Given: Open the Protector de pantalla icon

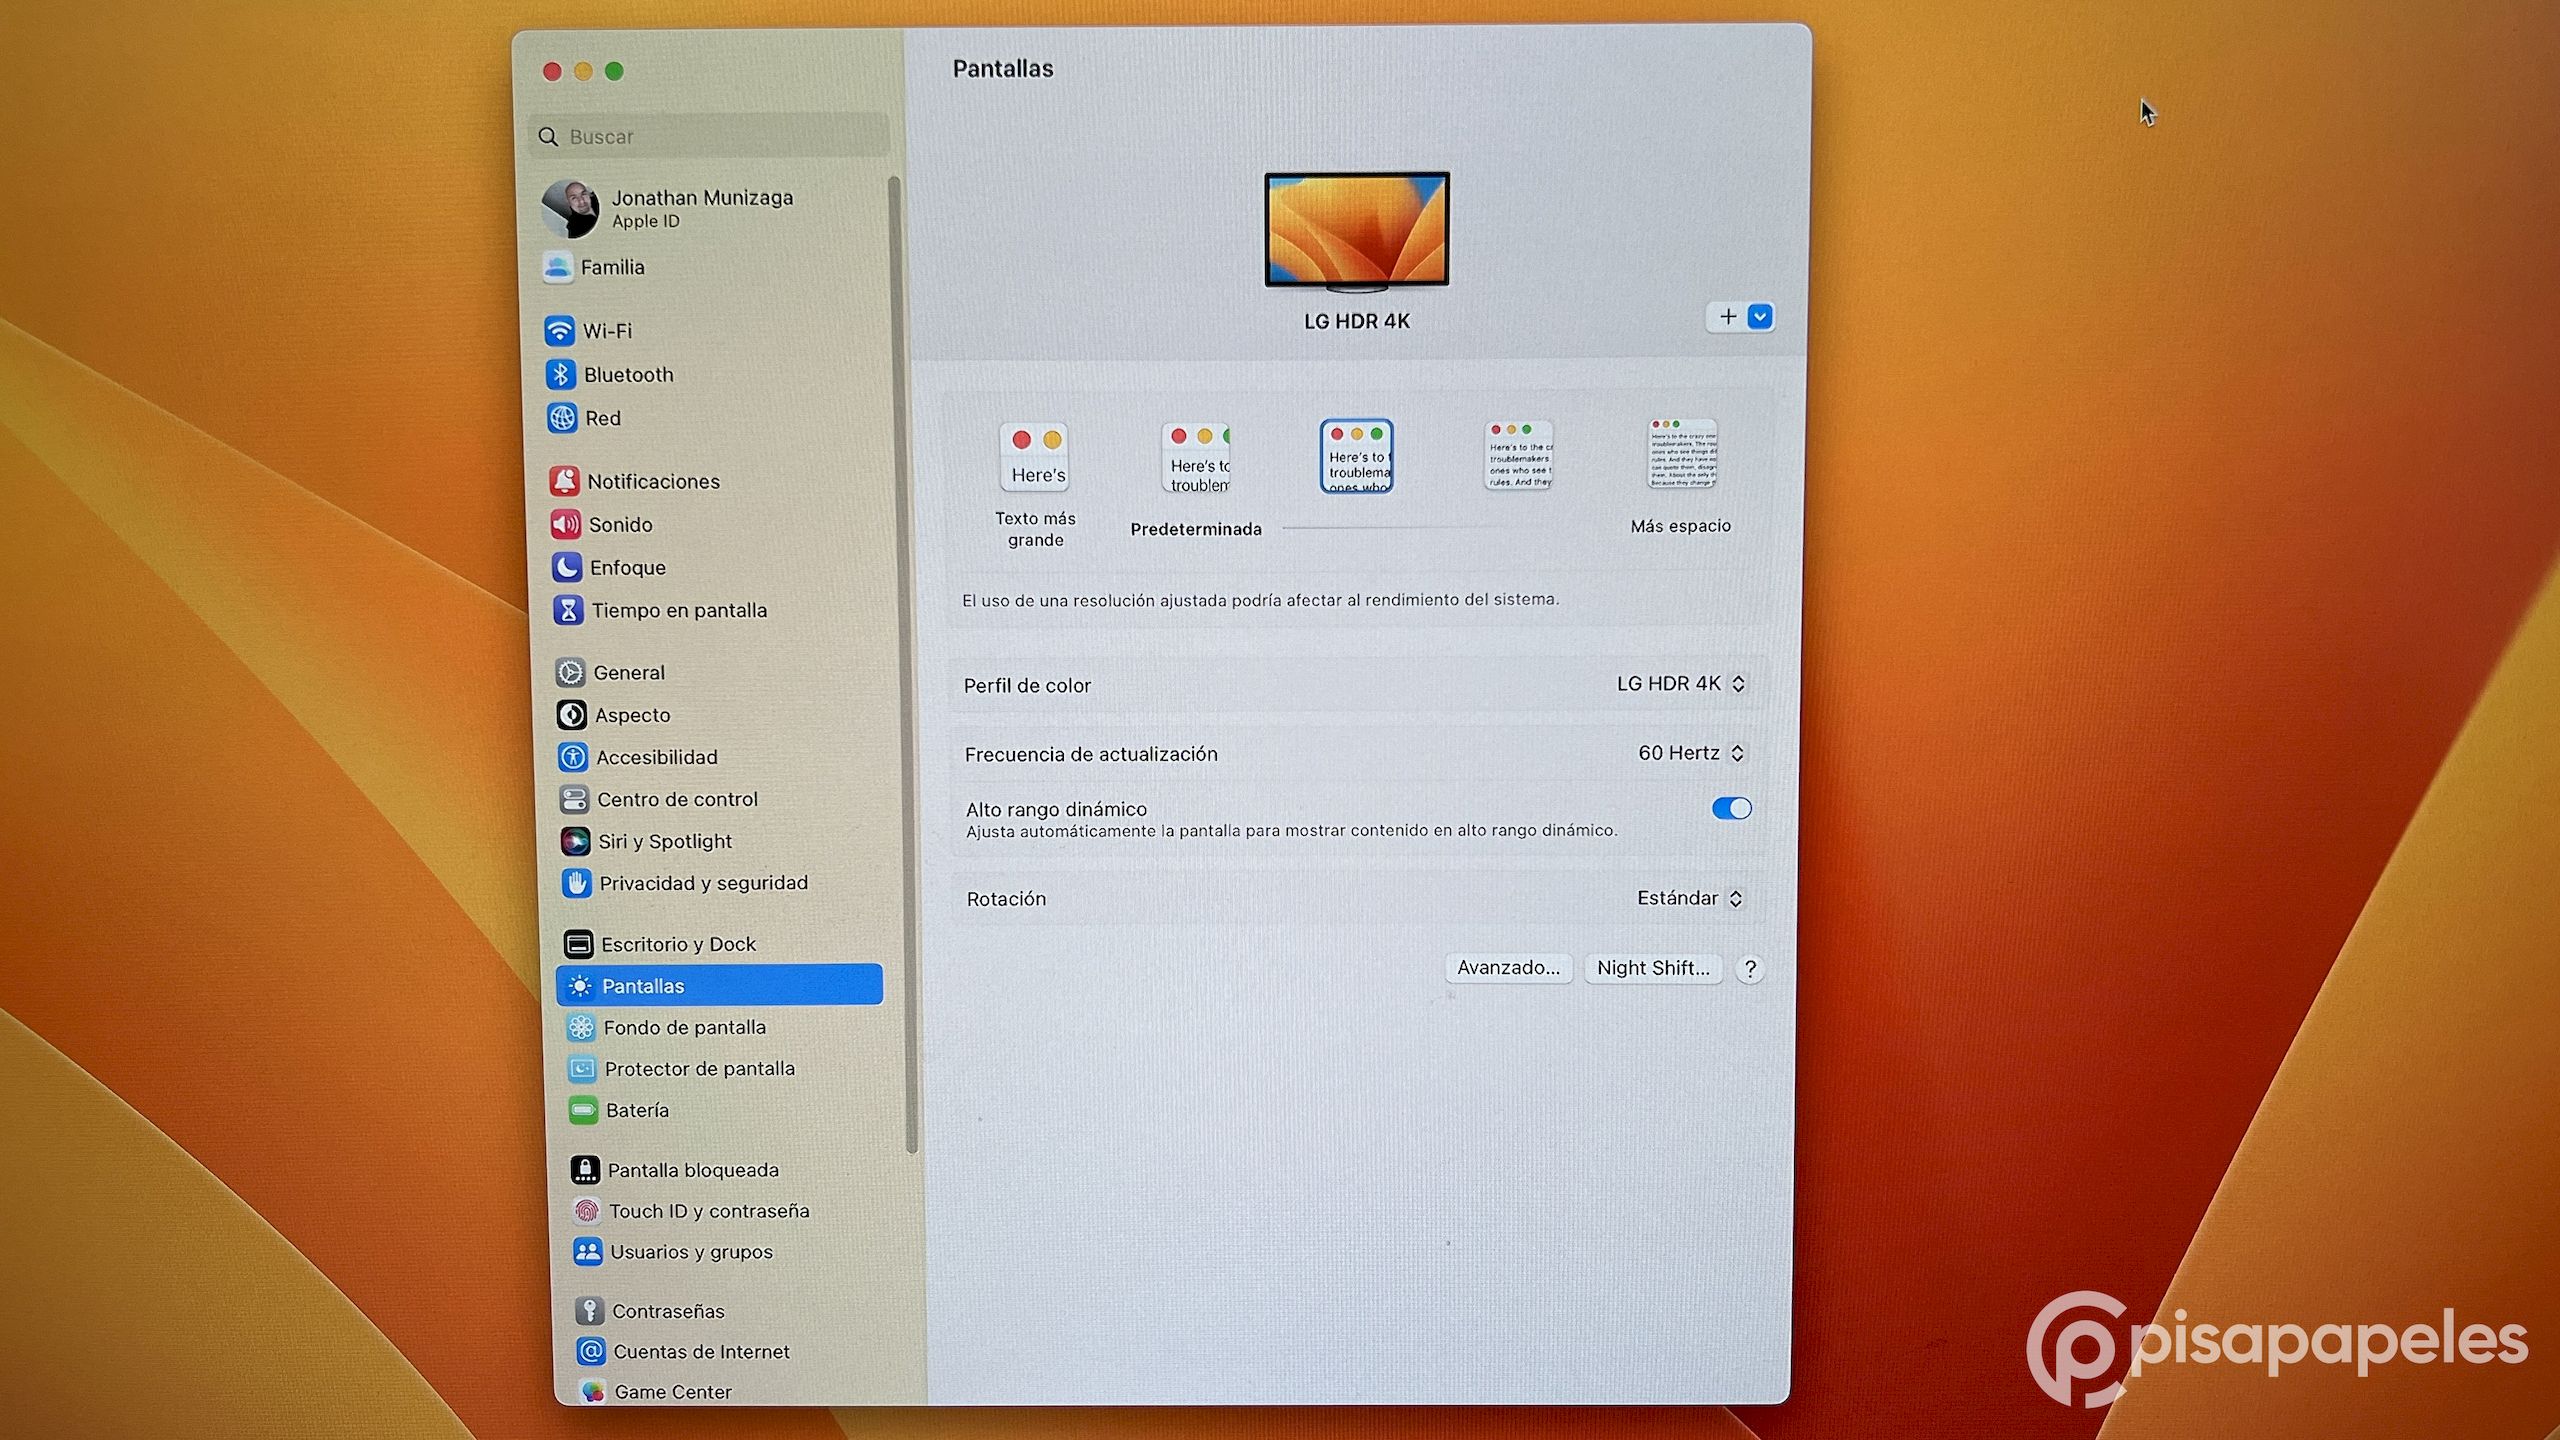Looking at the screenshot, I should pyautogui.click(x=582, y=1069).
